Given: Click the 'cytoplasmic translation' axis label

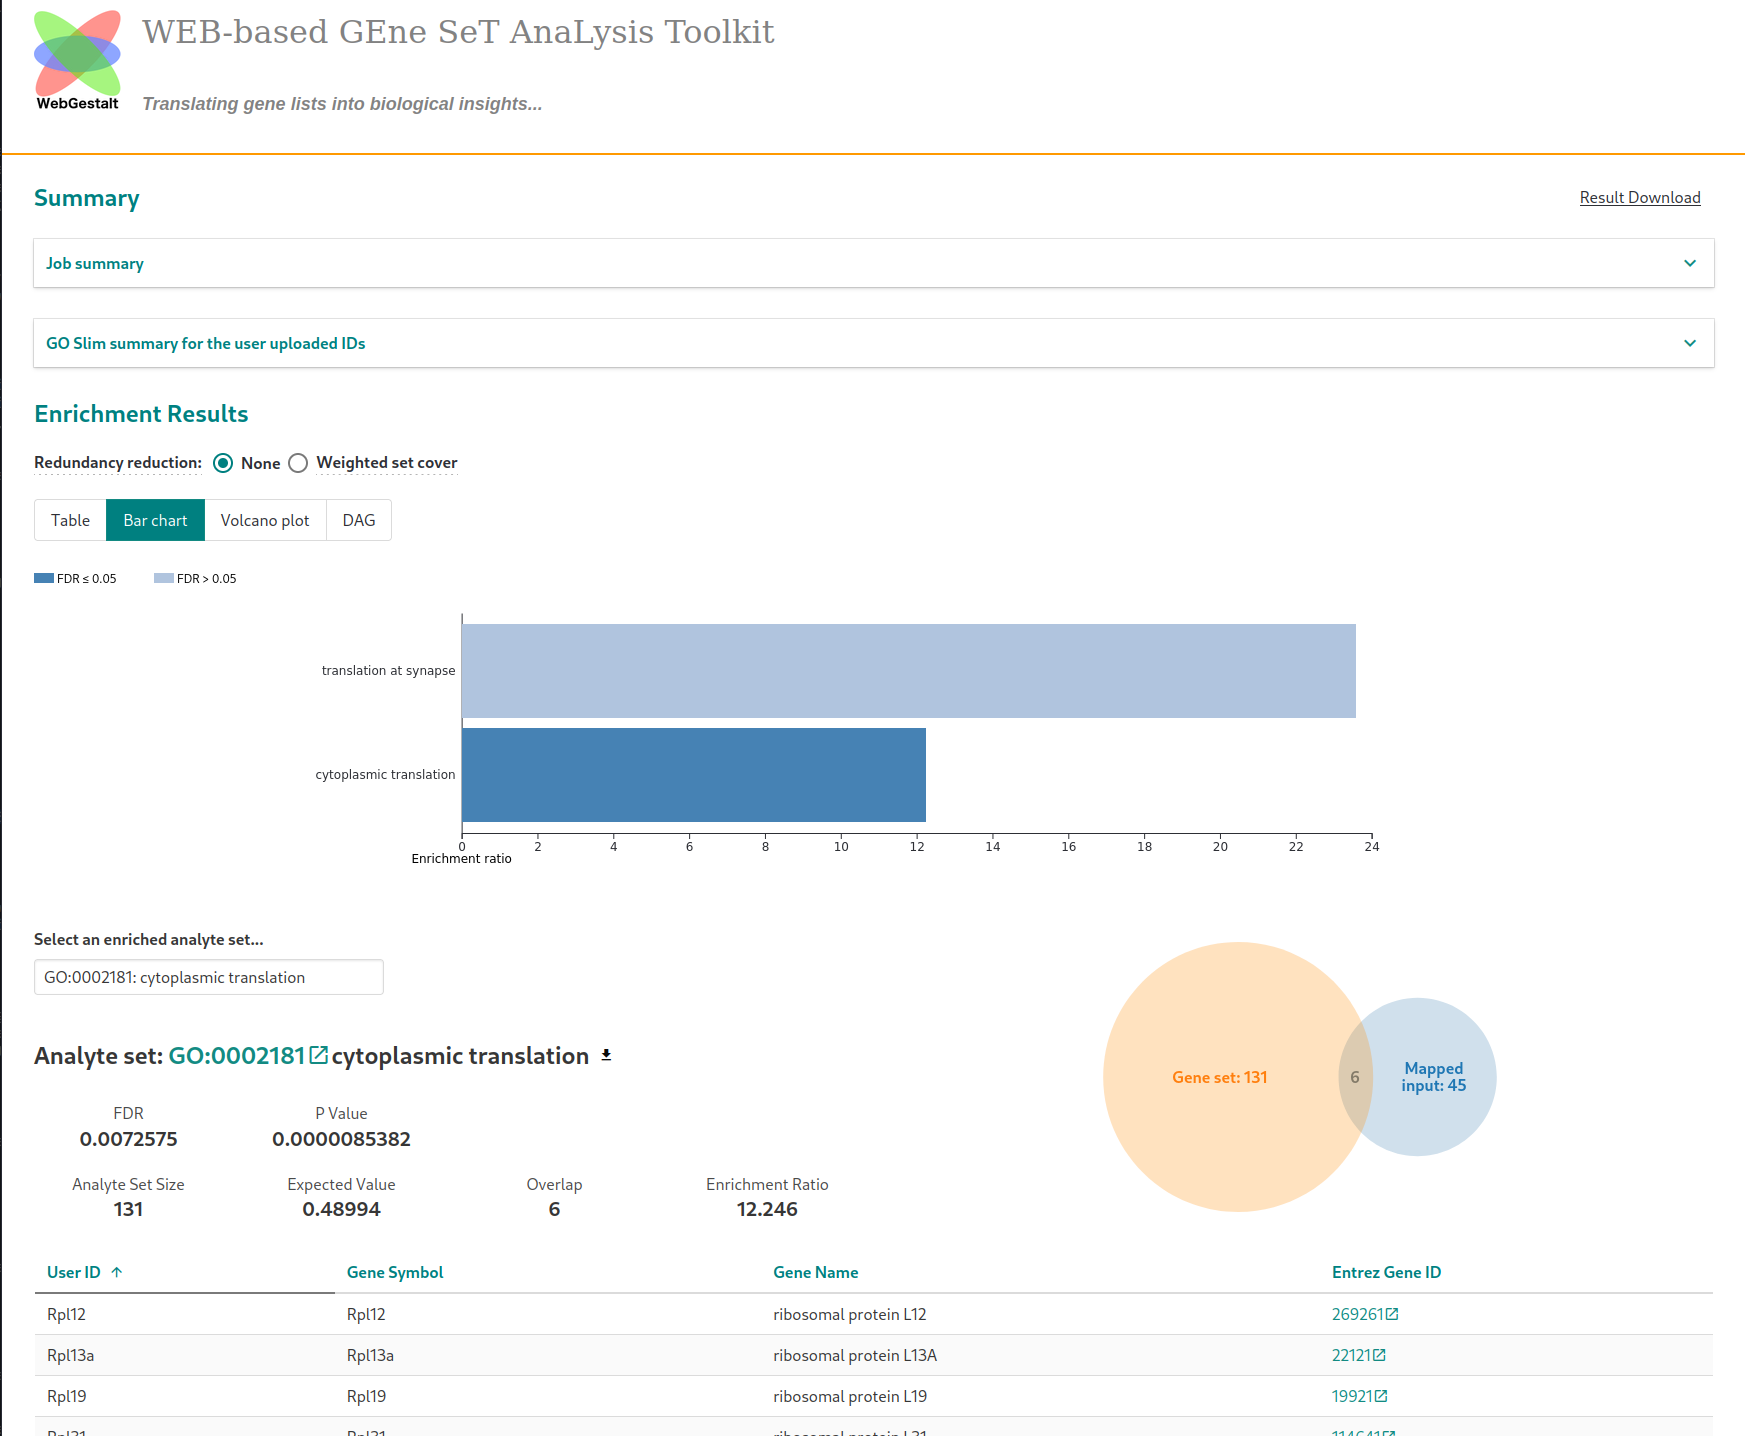Looking at the screenshot, I should pos(385,775).
